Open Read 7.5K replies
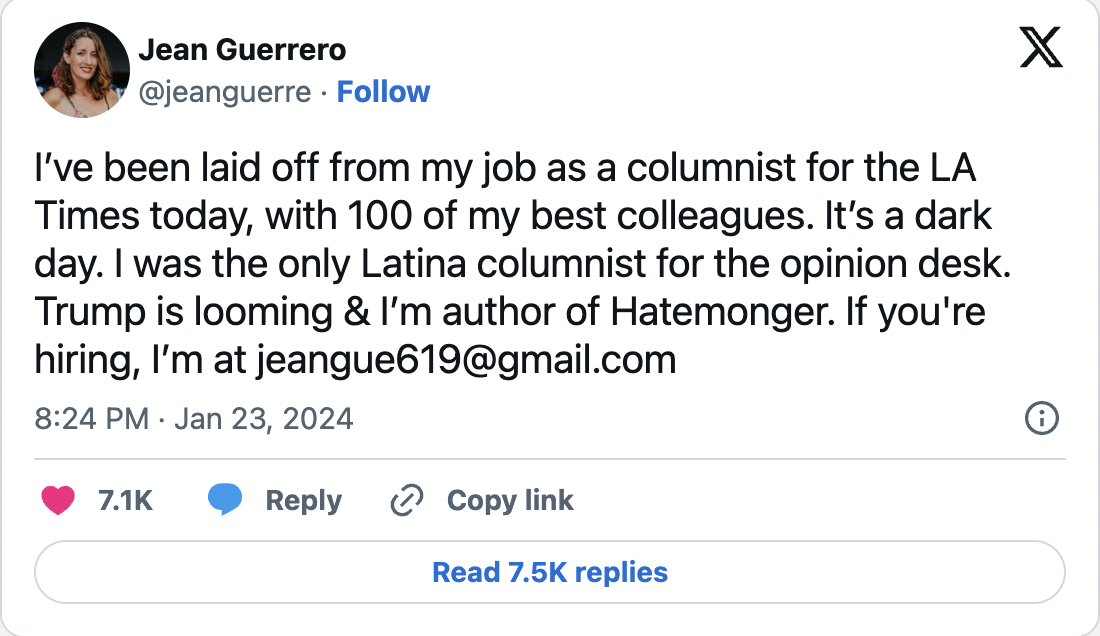Screen dimensions: 1100x636 point(550,573)
